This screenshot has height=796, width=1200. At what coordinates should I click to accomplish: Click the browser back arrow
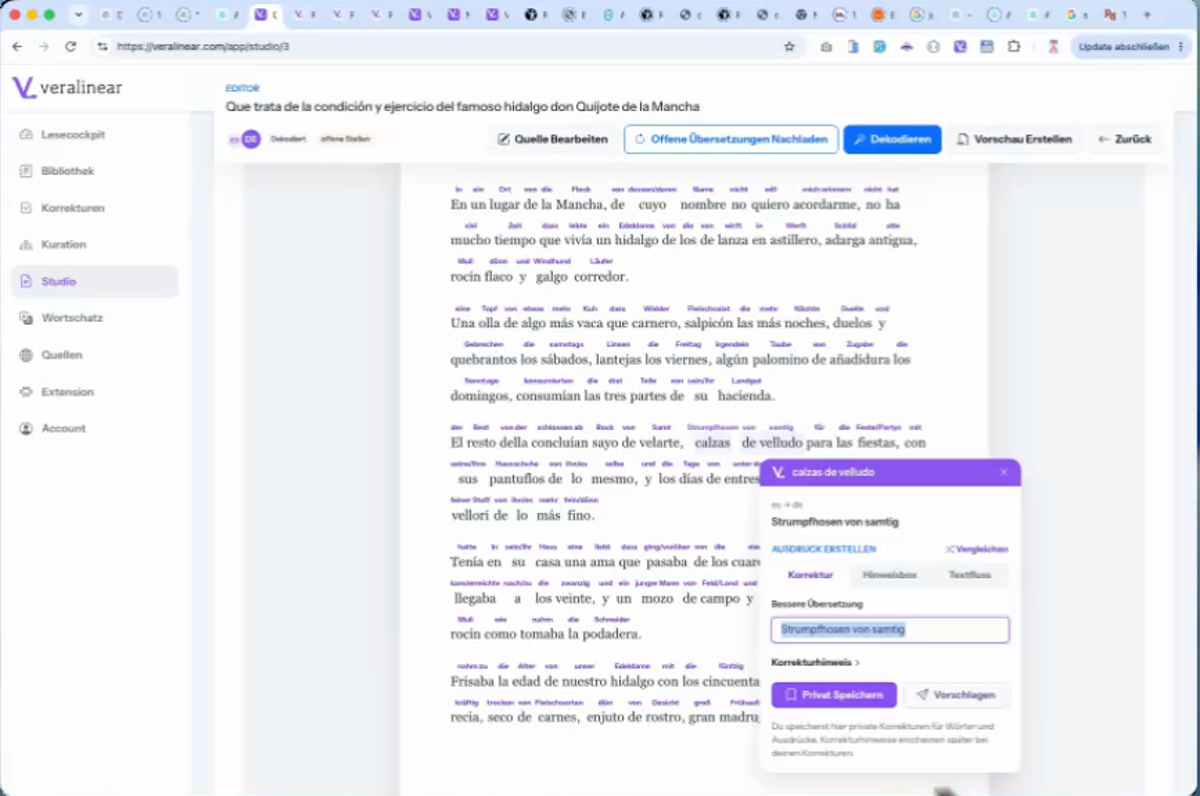pyautogui.click(x=17, y=46)
